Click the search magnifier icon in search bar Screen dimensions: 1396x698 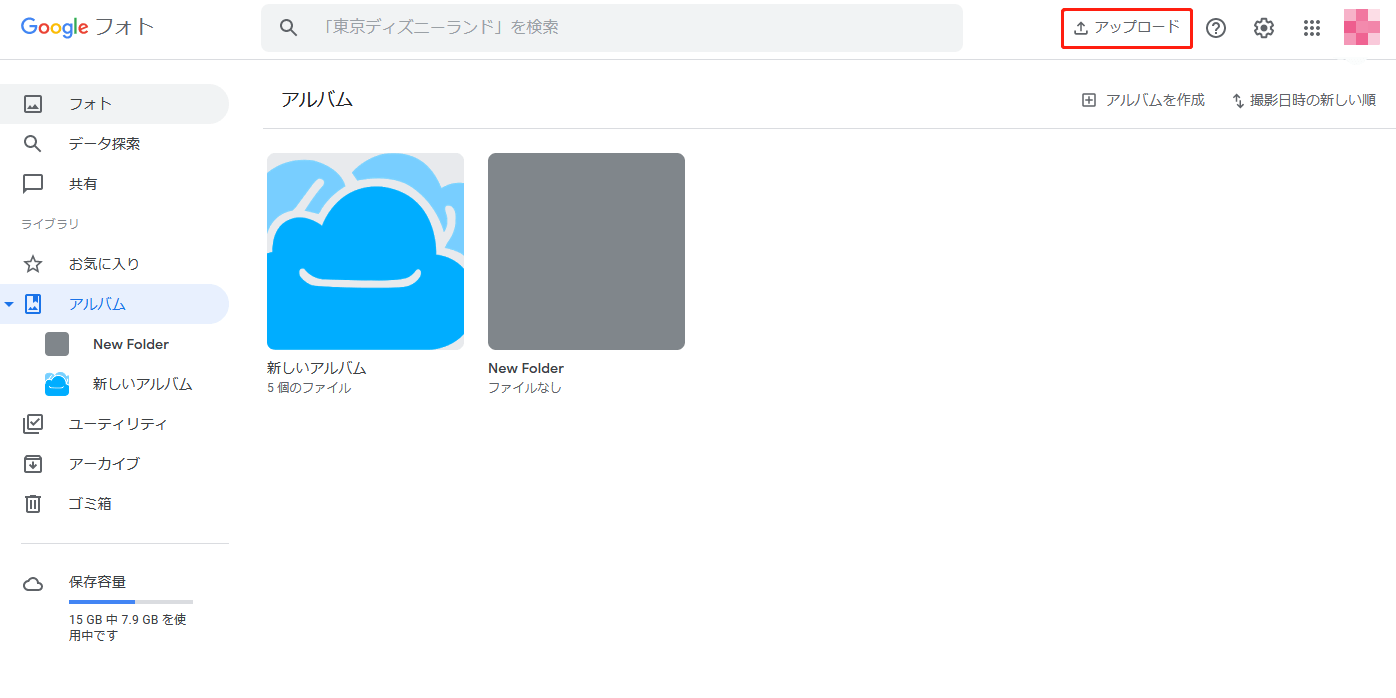[289, 28]
